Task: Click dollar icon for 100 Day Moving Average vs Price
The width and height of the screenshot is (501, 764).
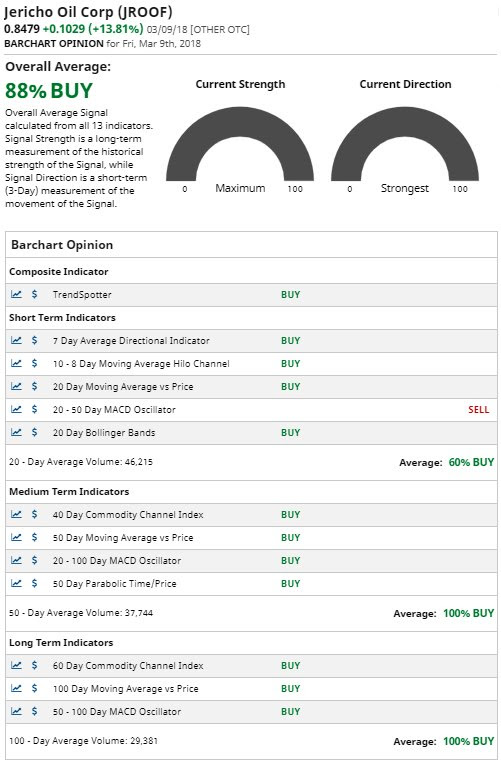Action: (x=34, y=688)
